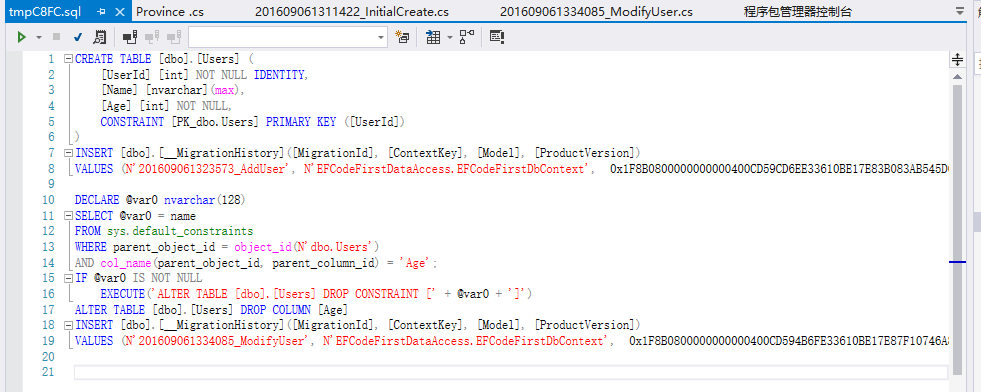Close the tmpC8FC.sql tab

click(121, 12)
